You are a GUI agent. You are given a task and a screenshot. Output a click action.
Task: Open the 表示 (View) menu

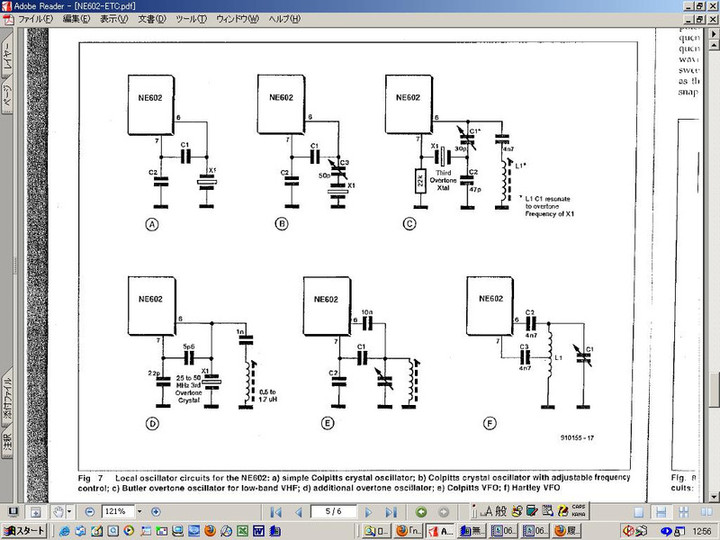(x=113, y=19)
